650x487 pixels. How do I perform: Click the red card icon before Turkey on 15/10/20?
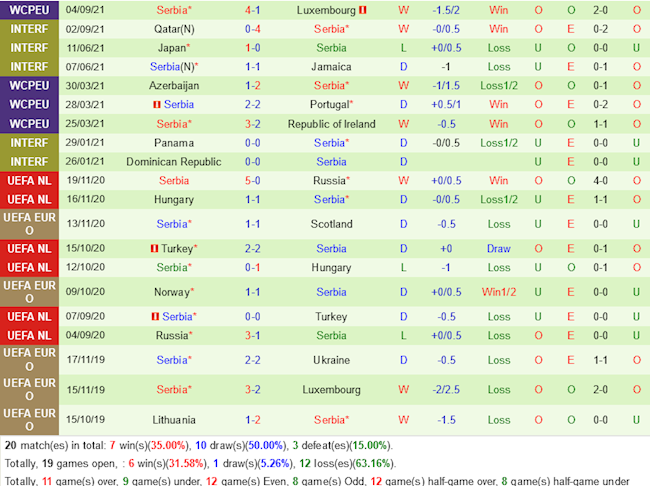(154, 249)
